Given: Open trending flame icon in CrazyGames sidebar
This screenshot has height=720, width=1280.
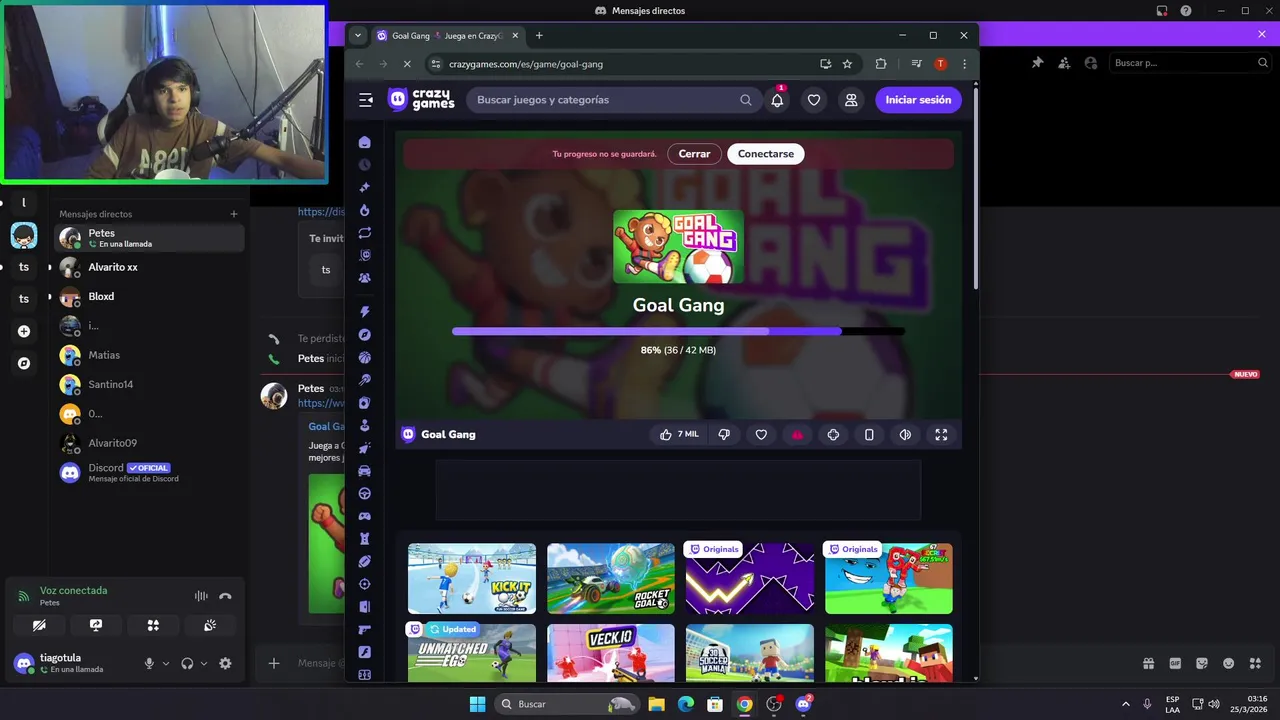Looking at the screenshot, I should (365, 210).
